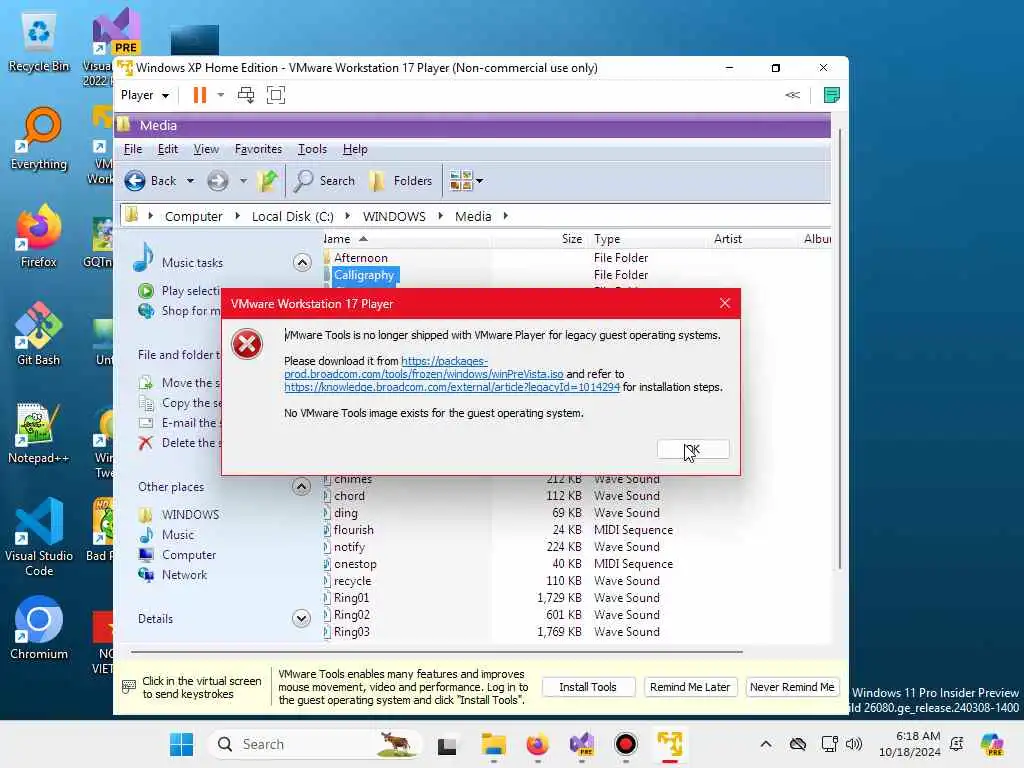Open the Views dropdown in the explorer toolbar
This screenshot has height=768, width=1024.
(x=466, y=181)
